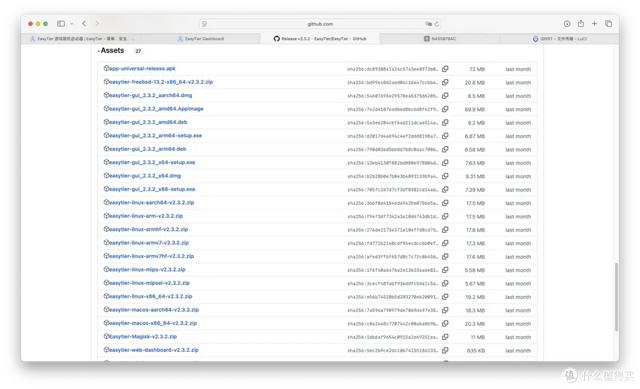
Task: Download easytier-gui_2.3.2_amd64.AppImage
Action: point(156,109)
